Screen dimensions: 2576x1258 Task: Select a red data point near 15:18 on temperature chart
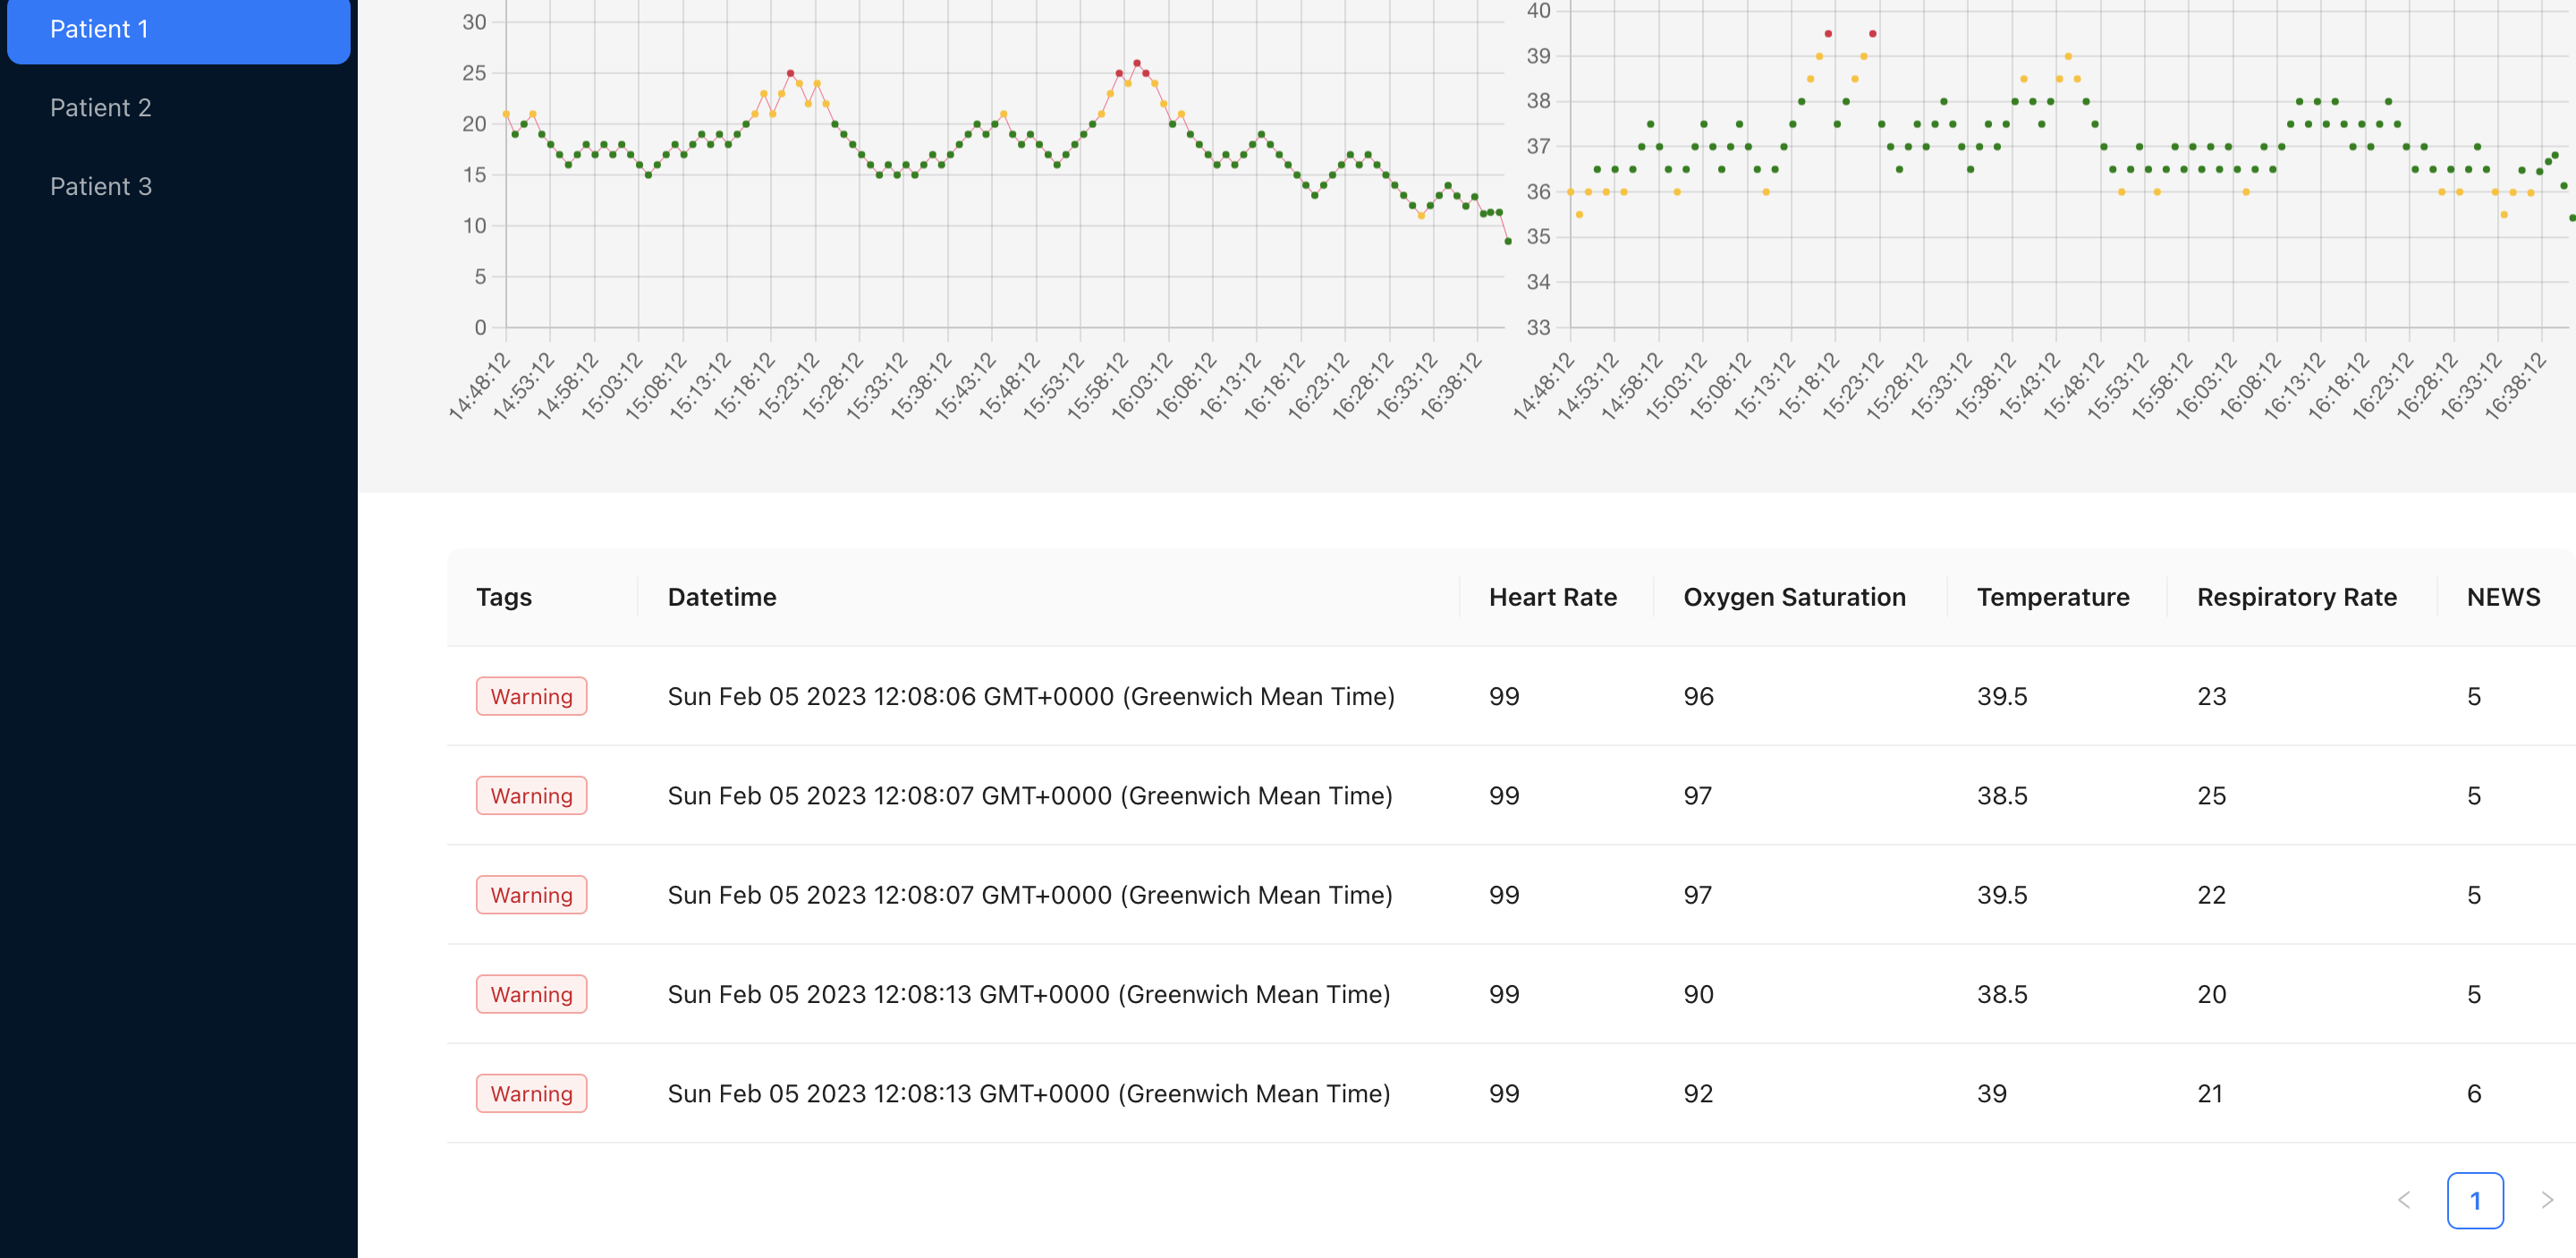click(1828, 32)
